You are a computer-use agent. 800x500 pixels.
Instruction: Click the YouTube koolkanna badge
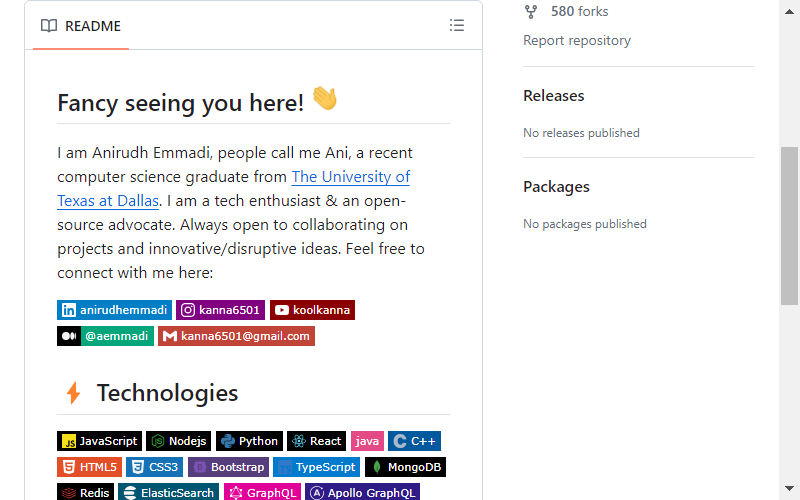(x=312, y=310)
